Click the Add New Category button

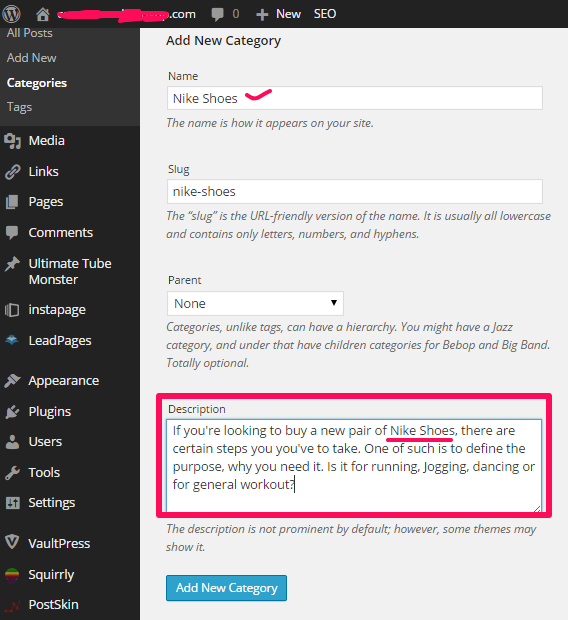226,588
